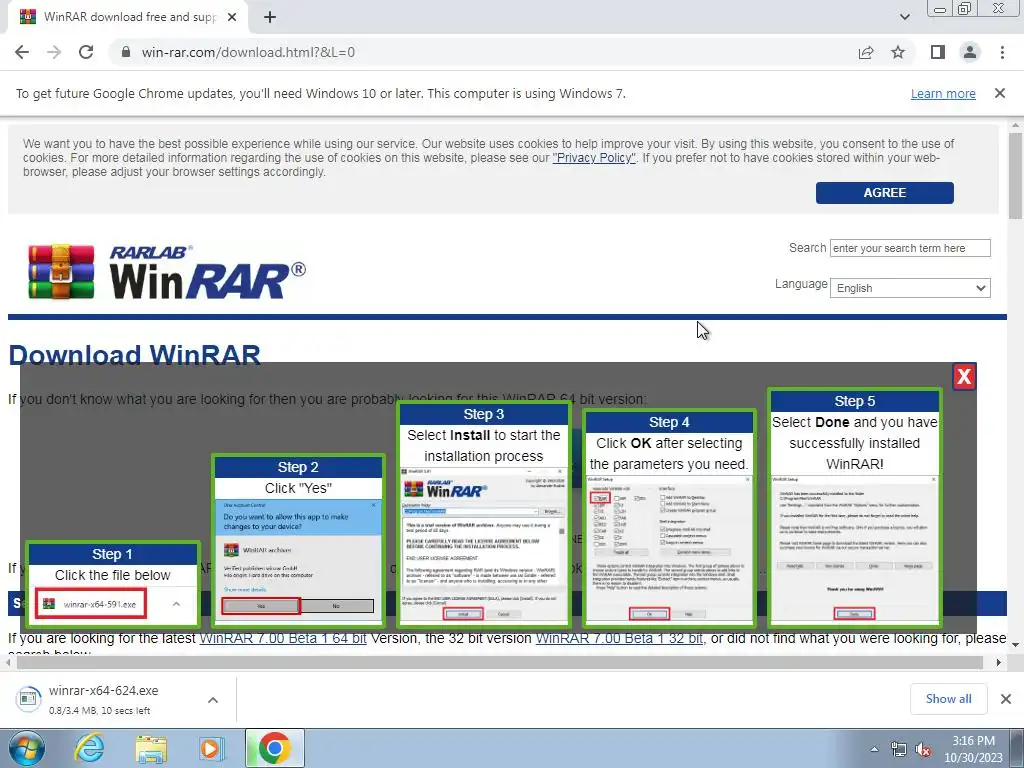
Task: Open the tab search chevron
Action: [904, 17]
